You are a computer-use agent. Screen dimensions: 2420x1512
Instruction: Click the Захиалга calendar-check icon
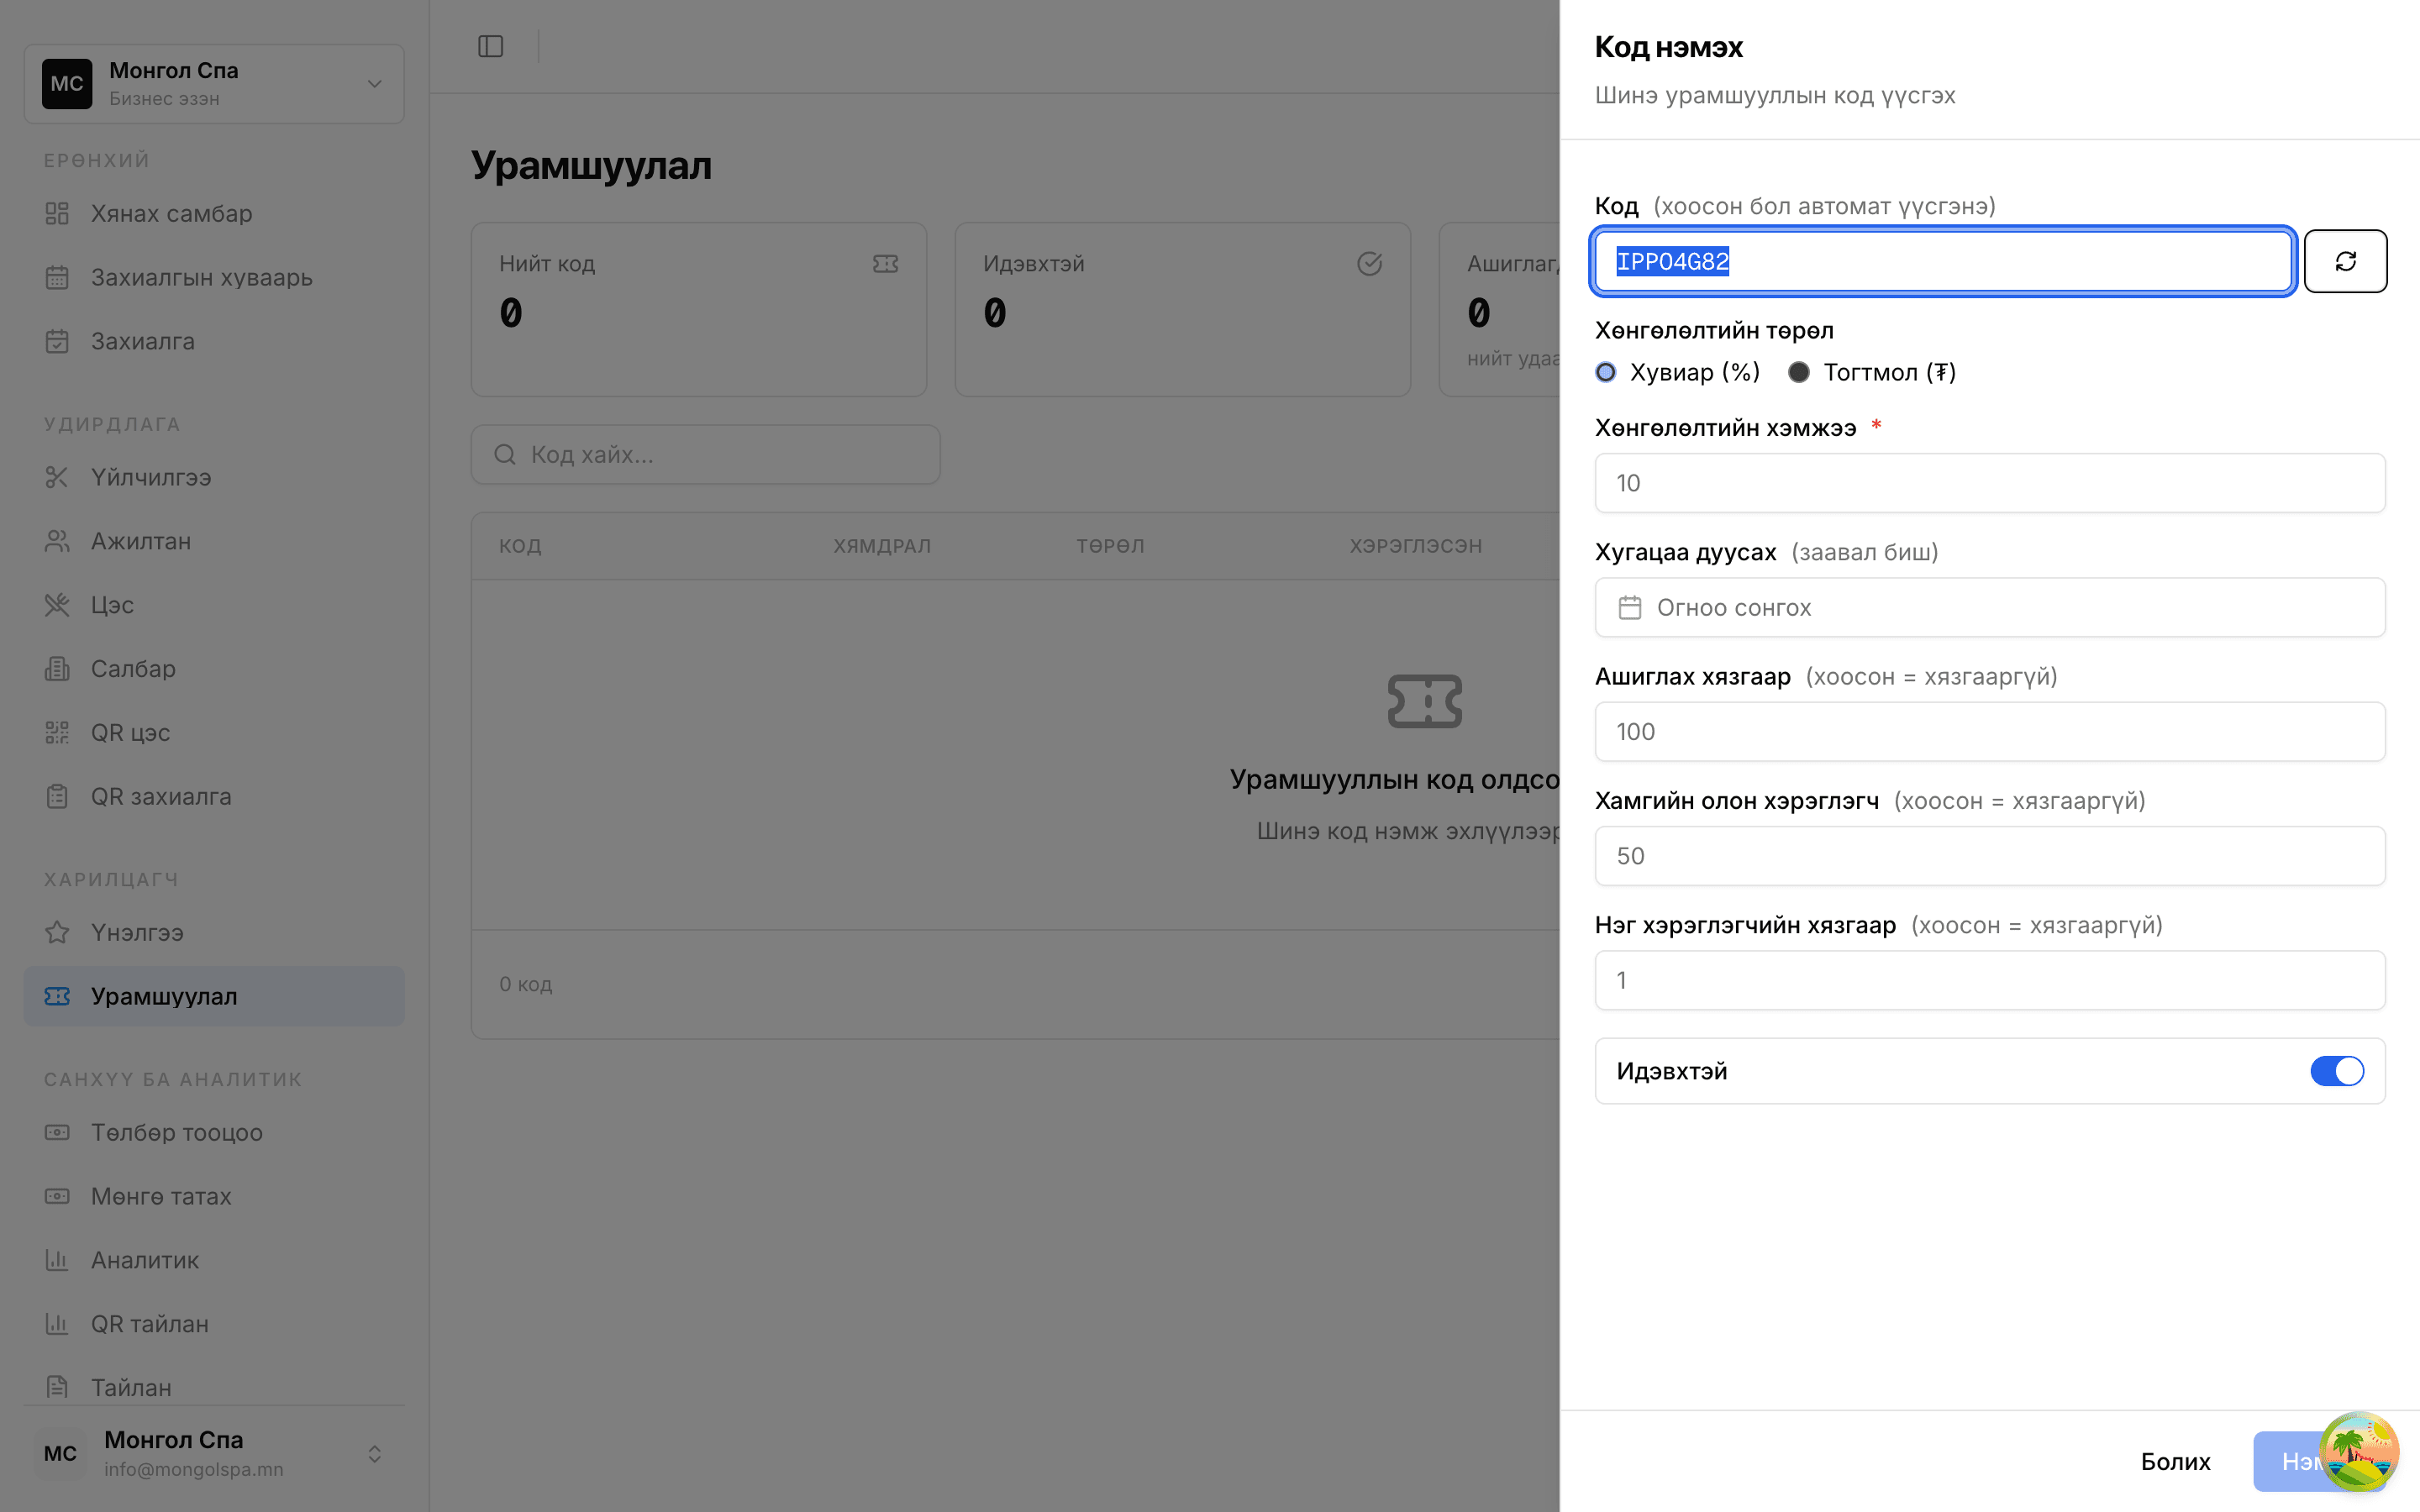click(57, 341)
